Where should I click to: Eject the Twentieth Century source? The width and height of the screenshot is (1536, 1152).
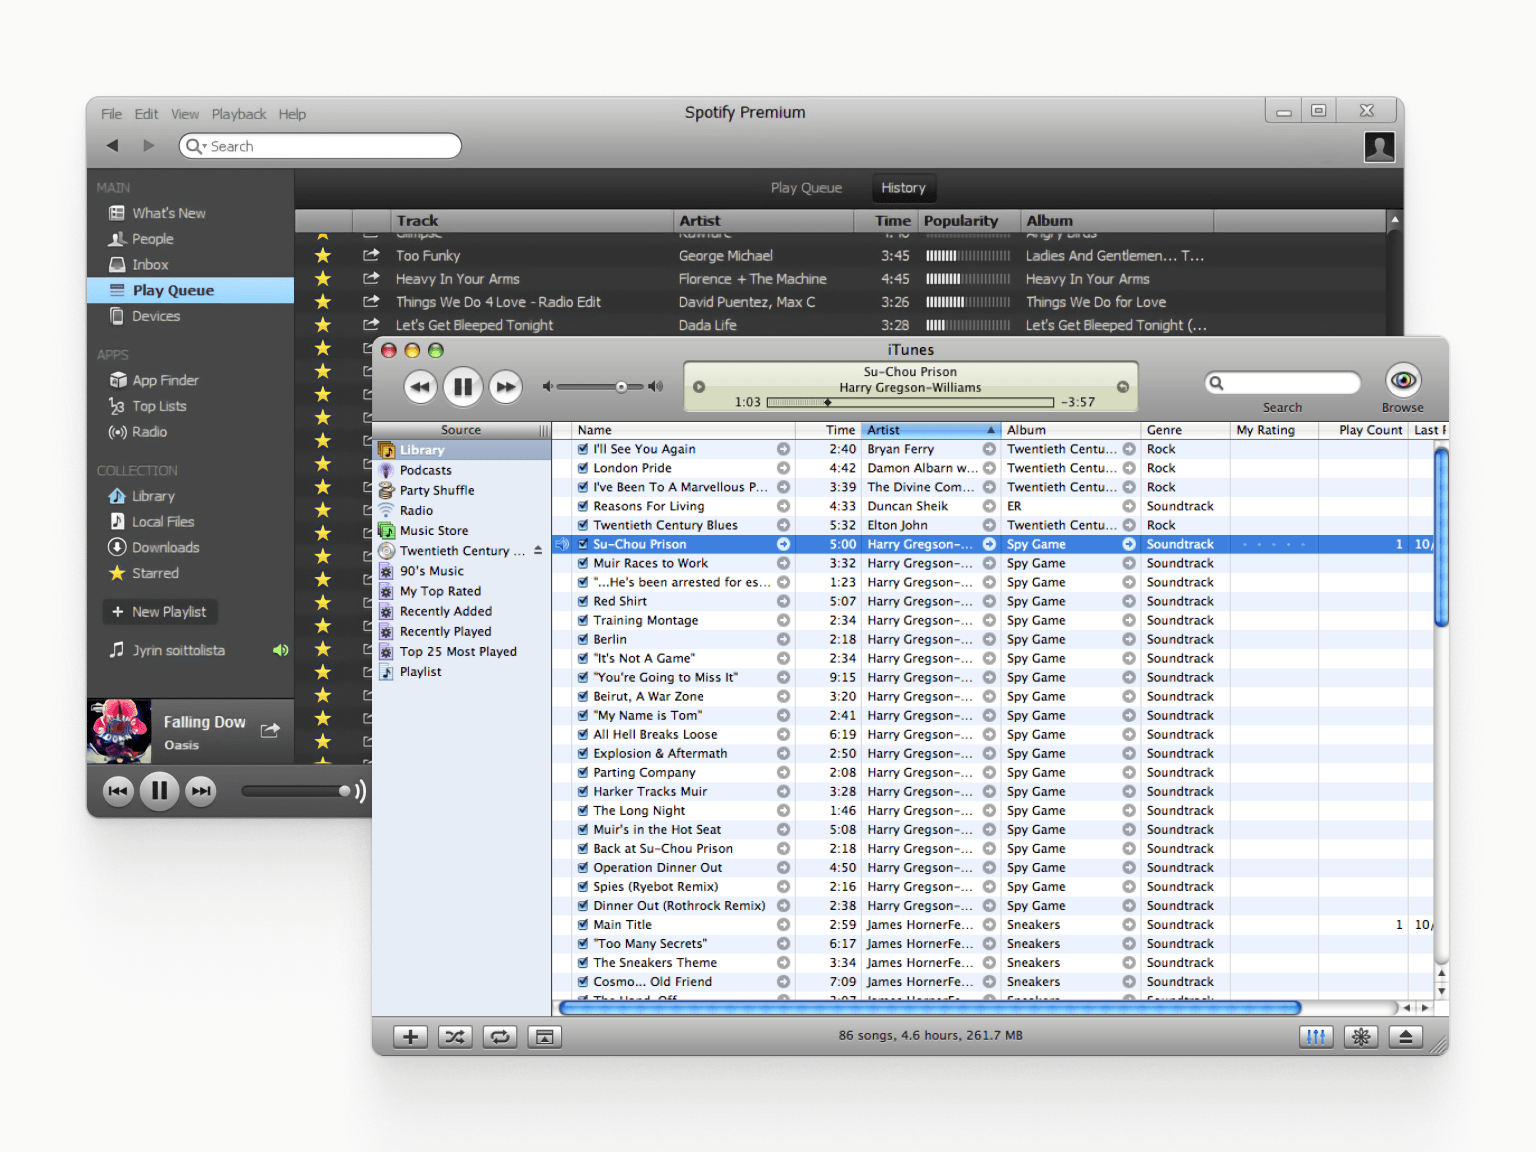(x=538, y=551)
